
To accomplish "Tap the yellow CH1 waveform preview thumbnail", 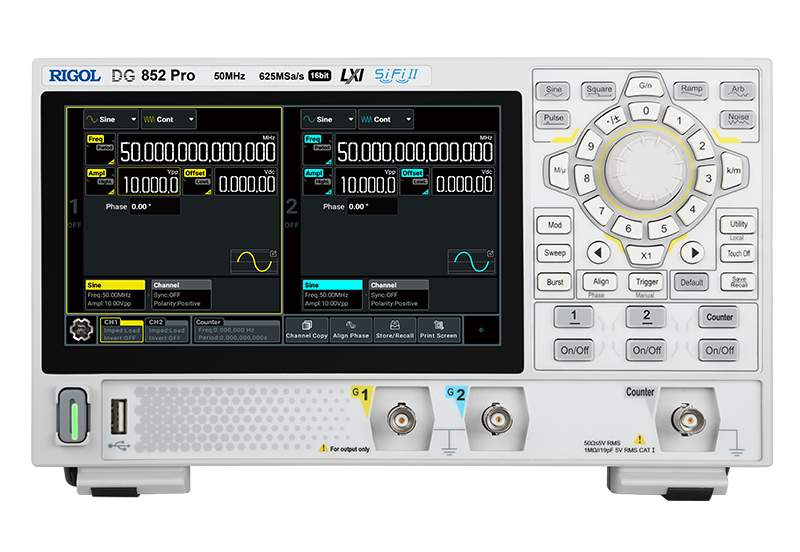I will pyautogui.click(x=254, y=261).
